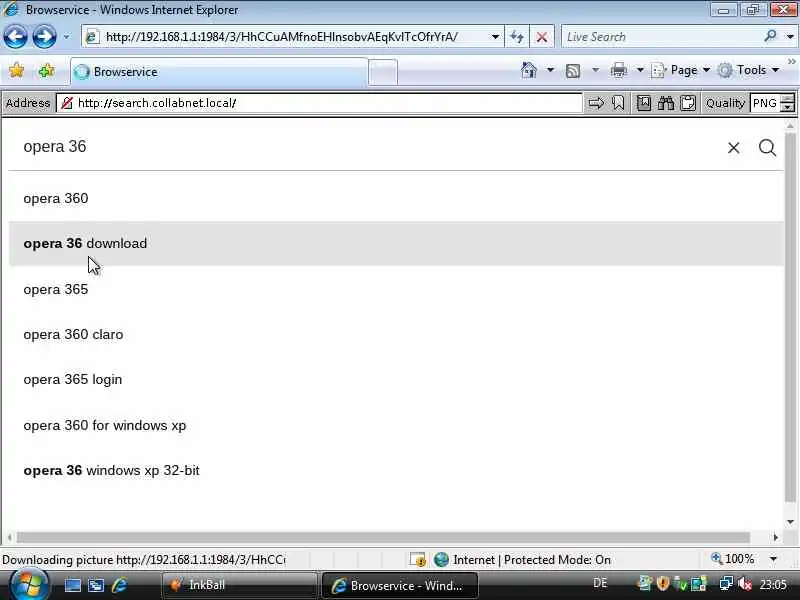The height and width of the screenshot is (600, 800).
Task: Switch to Browservice taskbar button
Action: (400, 585)
